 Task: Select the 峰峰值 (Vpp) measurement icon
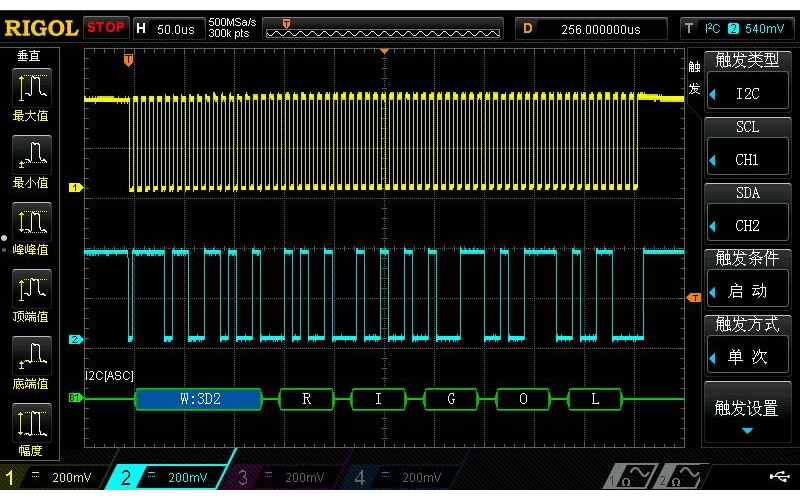[x=31, y=222]
